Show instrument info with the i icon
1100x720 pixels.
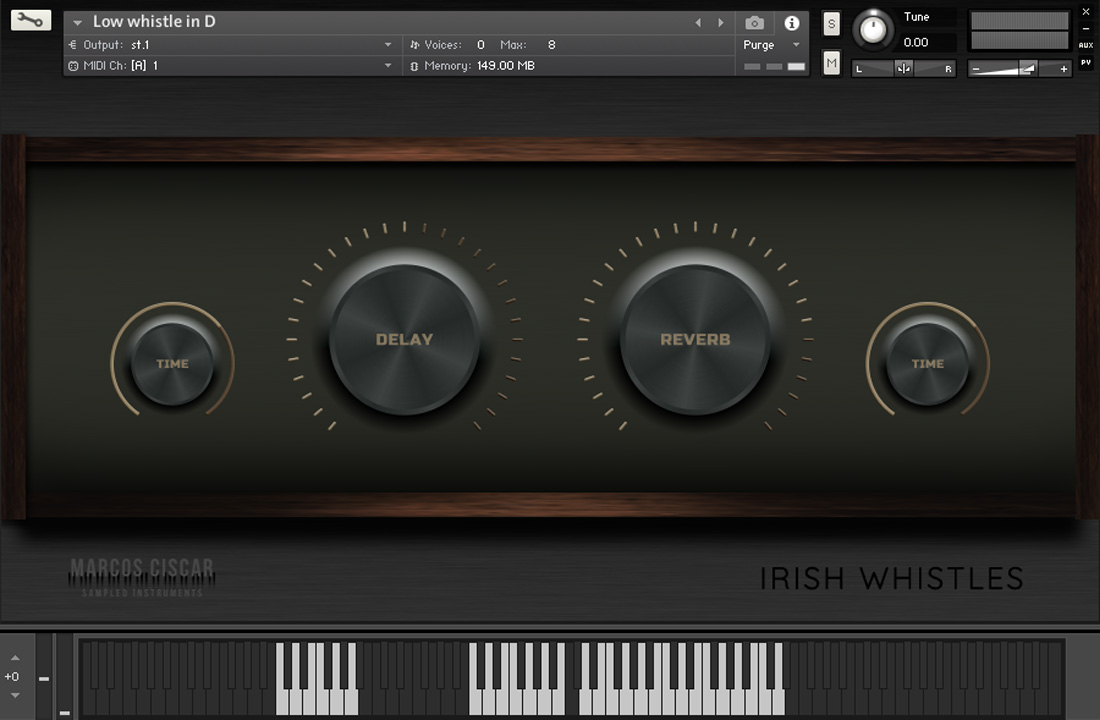[x=791, y=23]
